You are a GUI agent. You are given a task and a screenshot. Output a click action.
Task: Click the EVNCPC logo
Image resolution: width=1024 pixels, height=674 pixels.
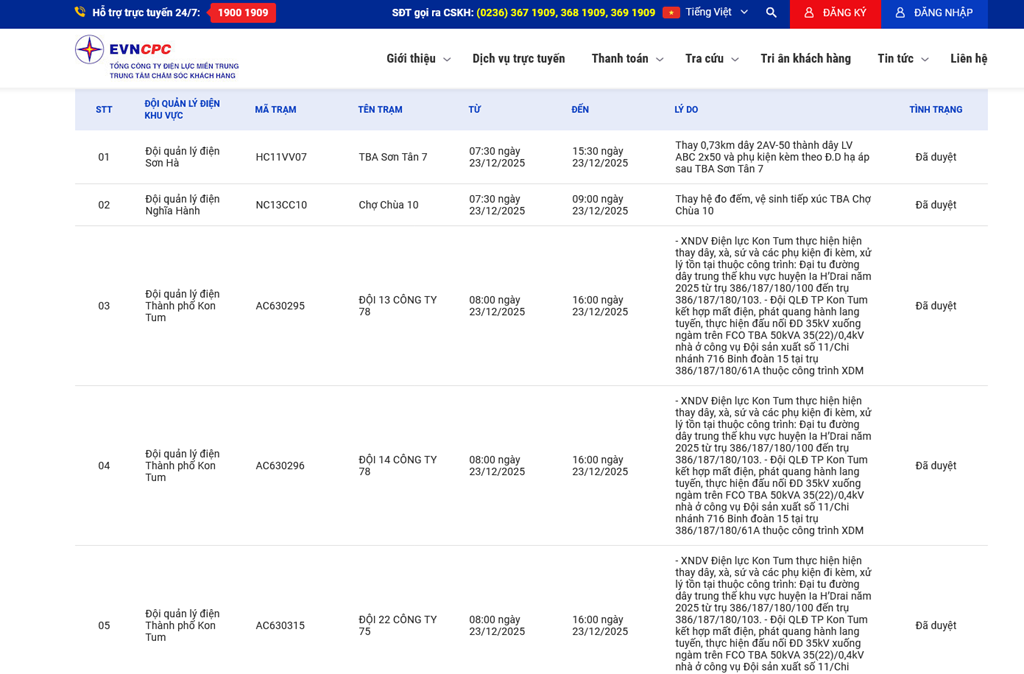point(156,58)
